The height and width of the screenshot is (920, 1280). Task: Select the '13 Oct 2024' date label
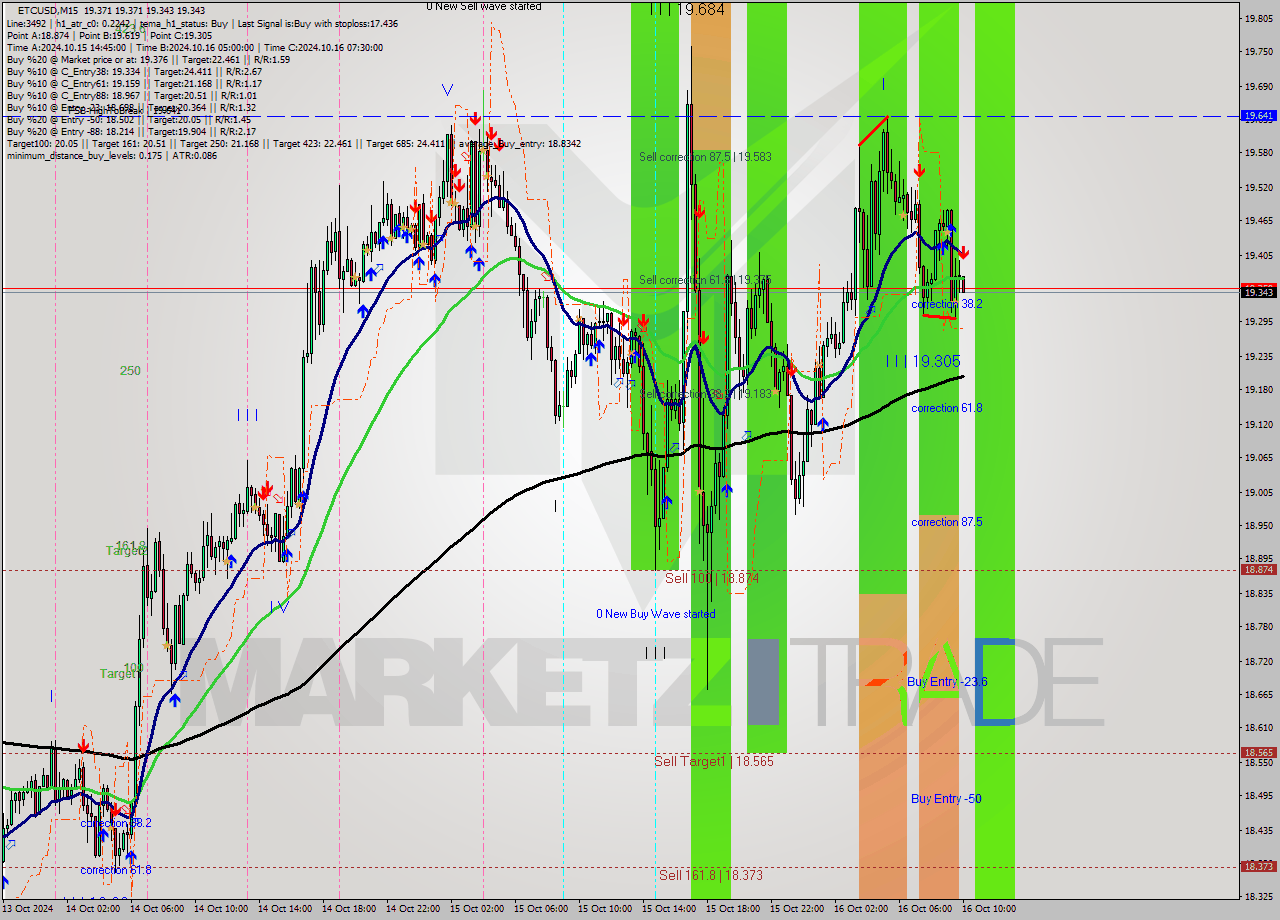pos(29,909)
